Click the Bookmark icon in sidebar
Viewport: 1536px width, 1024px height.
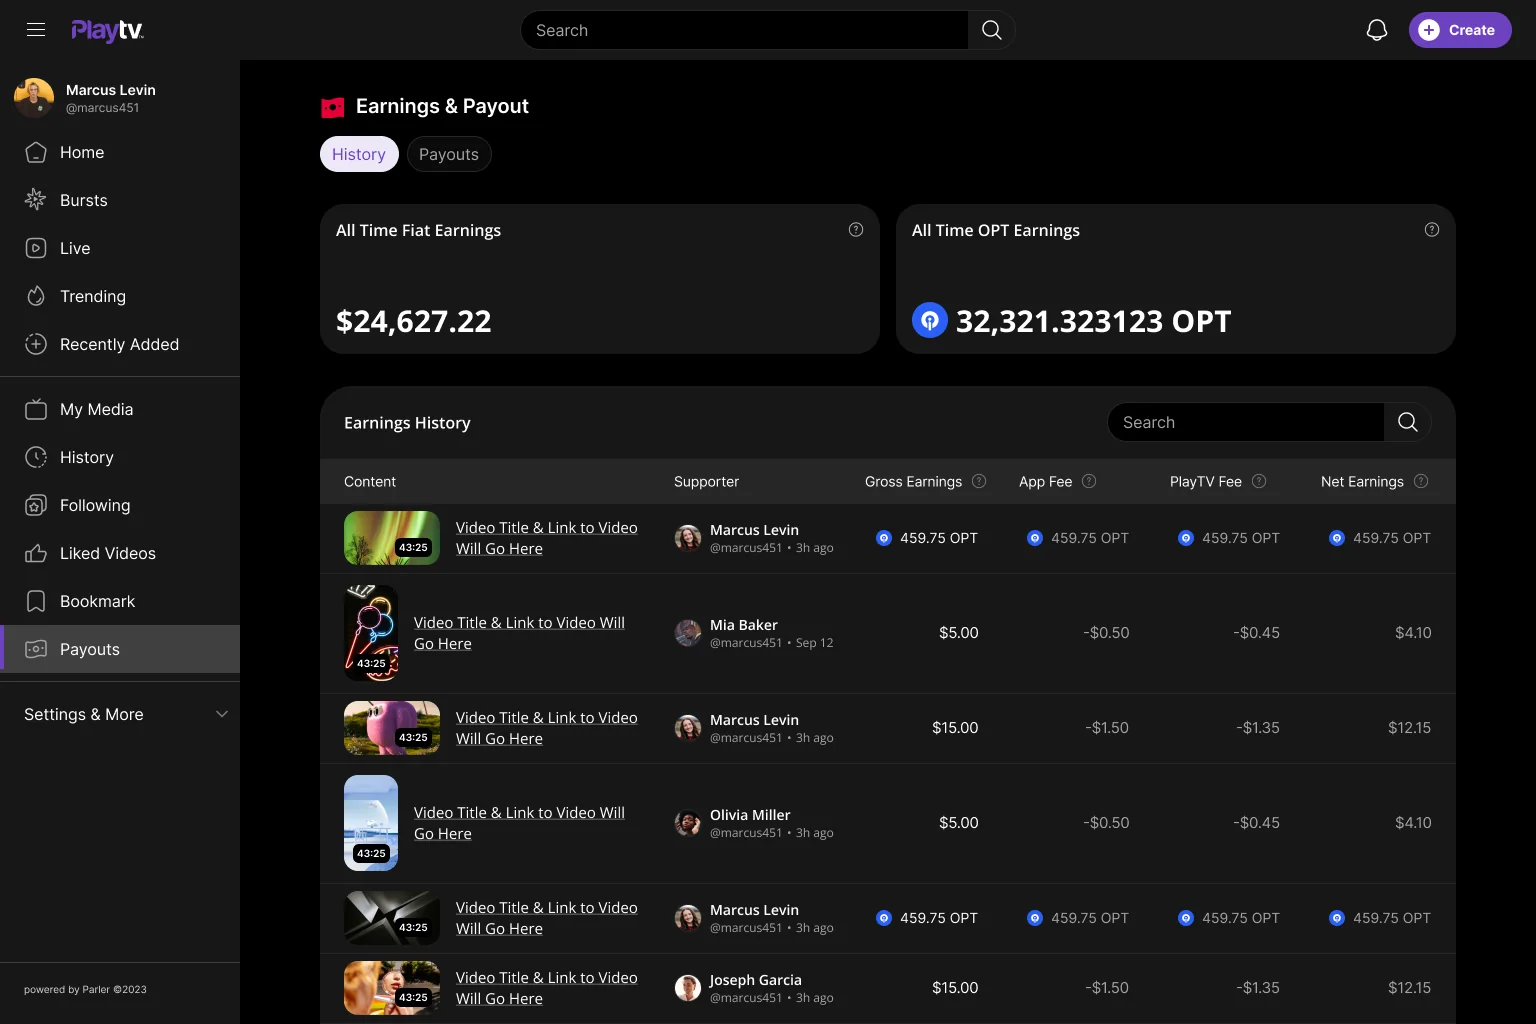click(x=36, y=601)
